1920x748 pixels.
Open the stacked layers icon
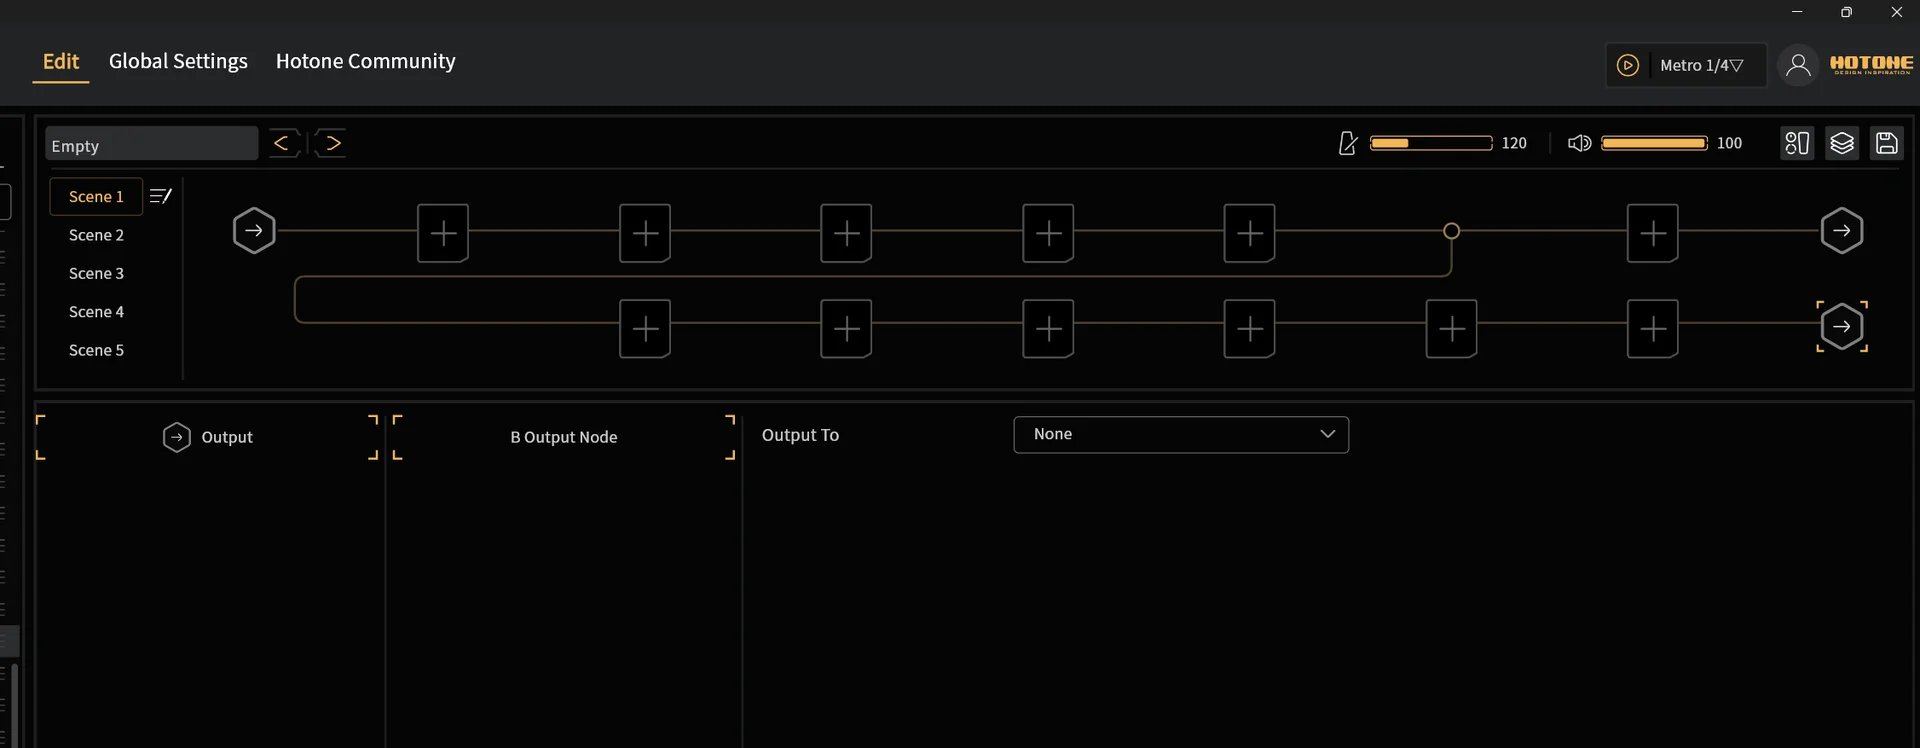1842,143
